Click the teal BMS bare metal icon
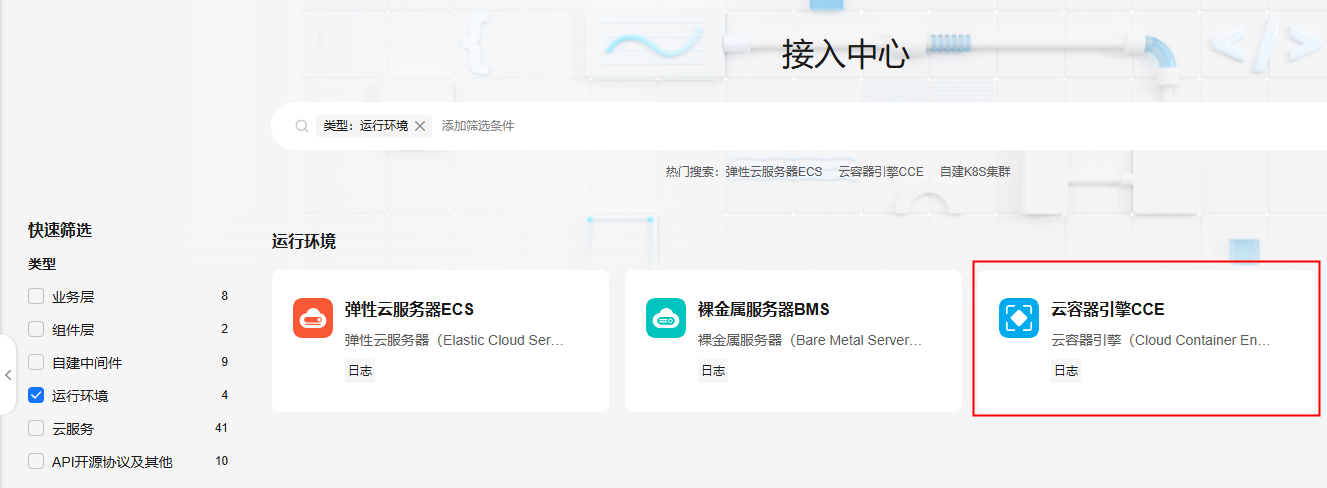Image resolution: width=1327 pixels, height=488 pixels. pos(666,318)
